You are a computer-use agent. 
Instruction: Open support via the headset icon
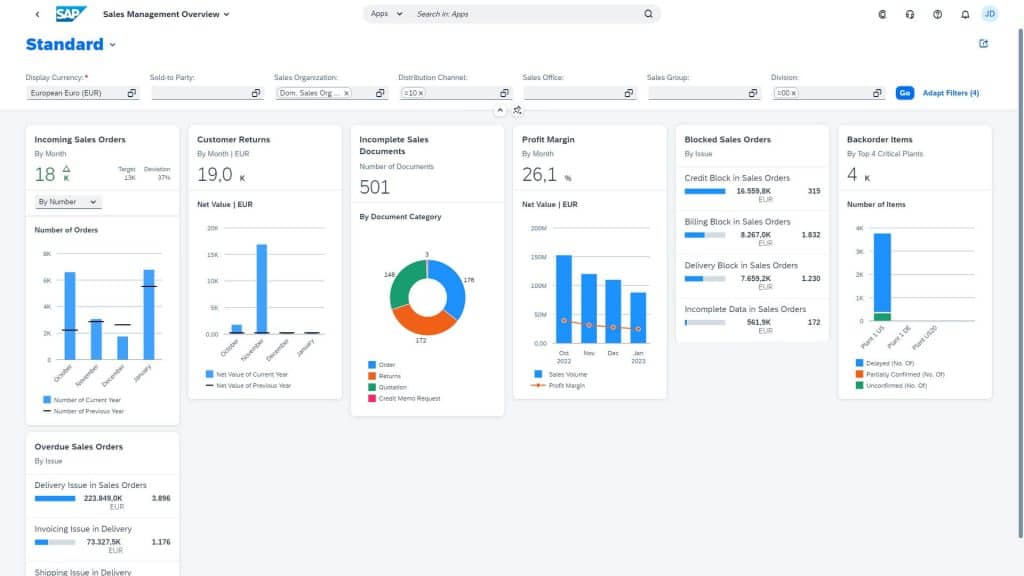[910, 14]
